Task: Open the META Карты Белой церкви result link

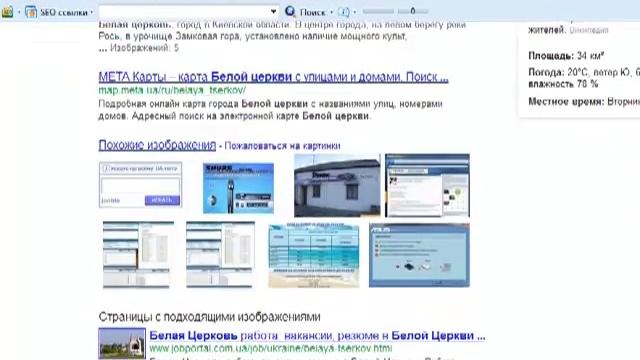Action: (x=273, y=77)
